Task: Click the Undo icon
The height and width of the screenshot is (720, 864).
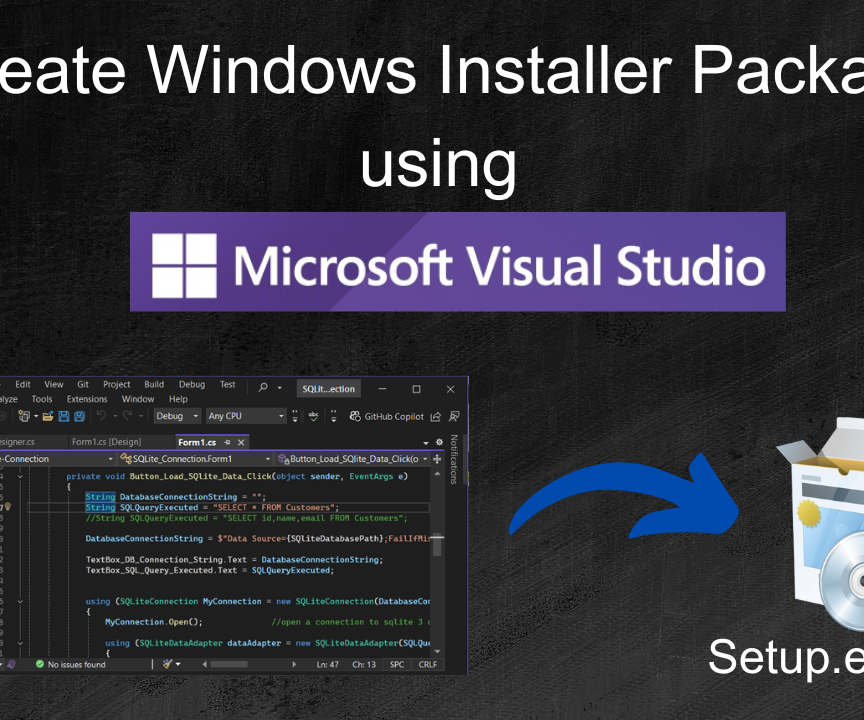Action: pos(101,416)
